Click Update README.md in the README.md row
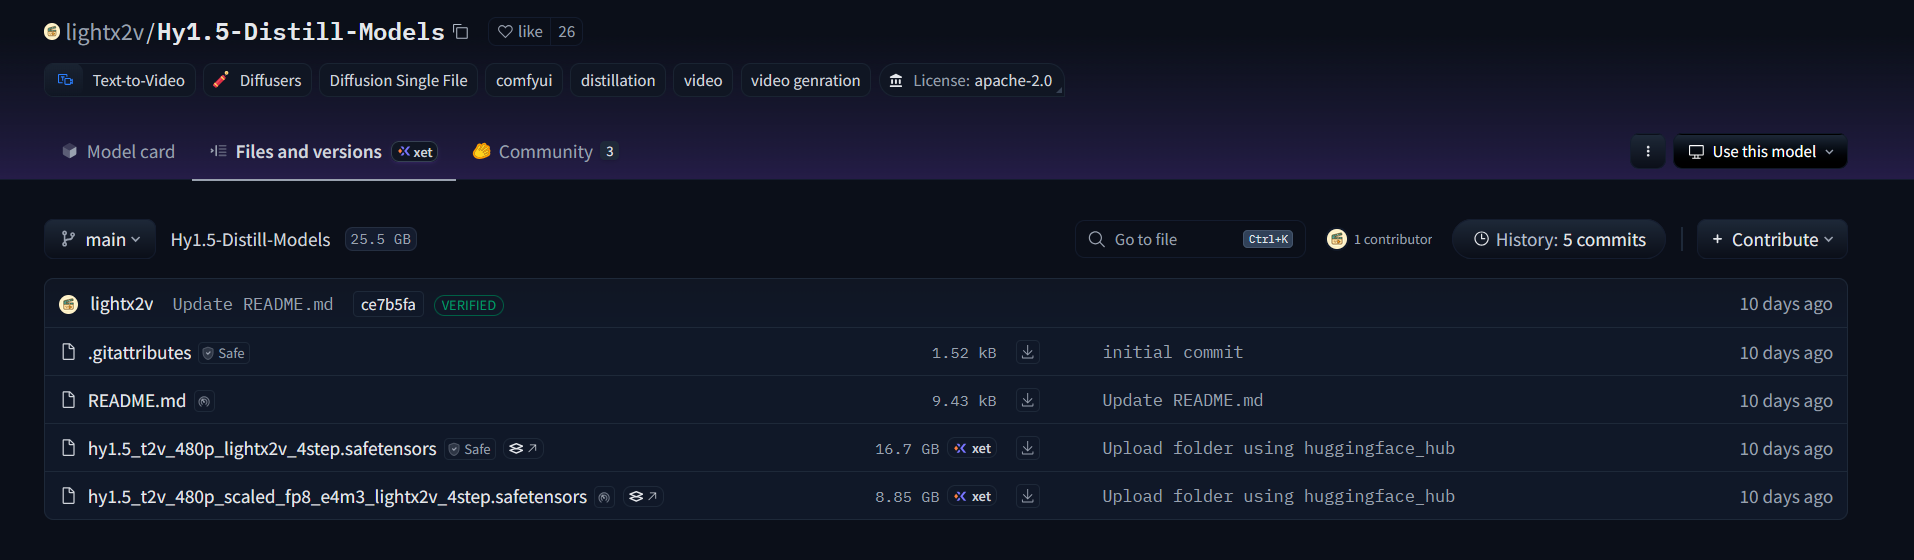Screen dimensions: 1914x560 point(1182,400)
